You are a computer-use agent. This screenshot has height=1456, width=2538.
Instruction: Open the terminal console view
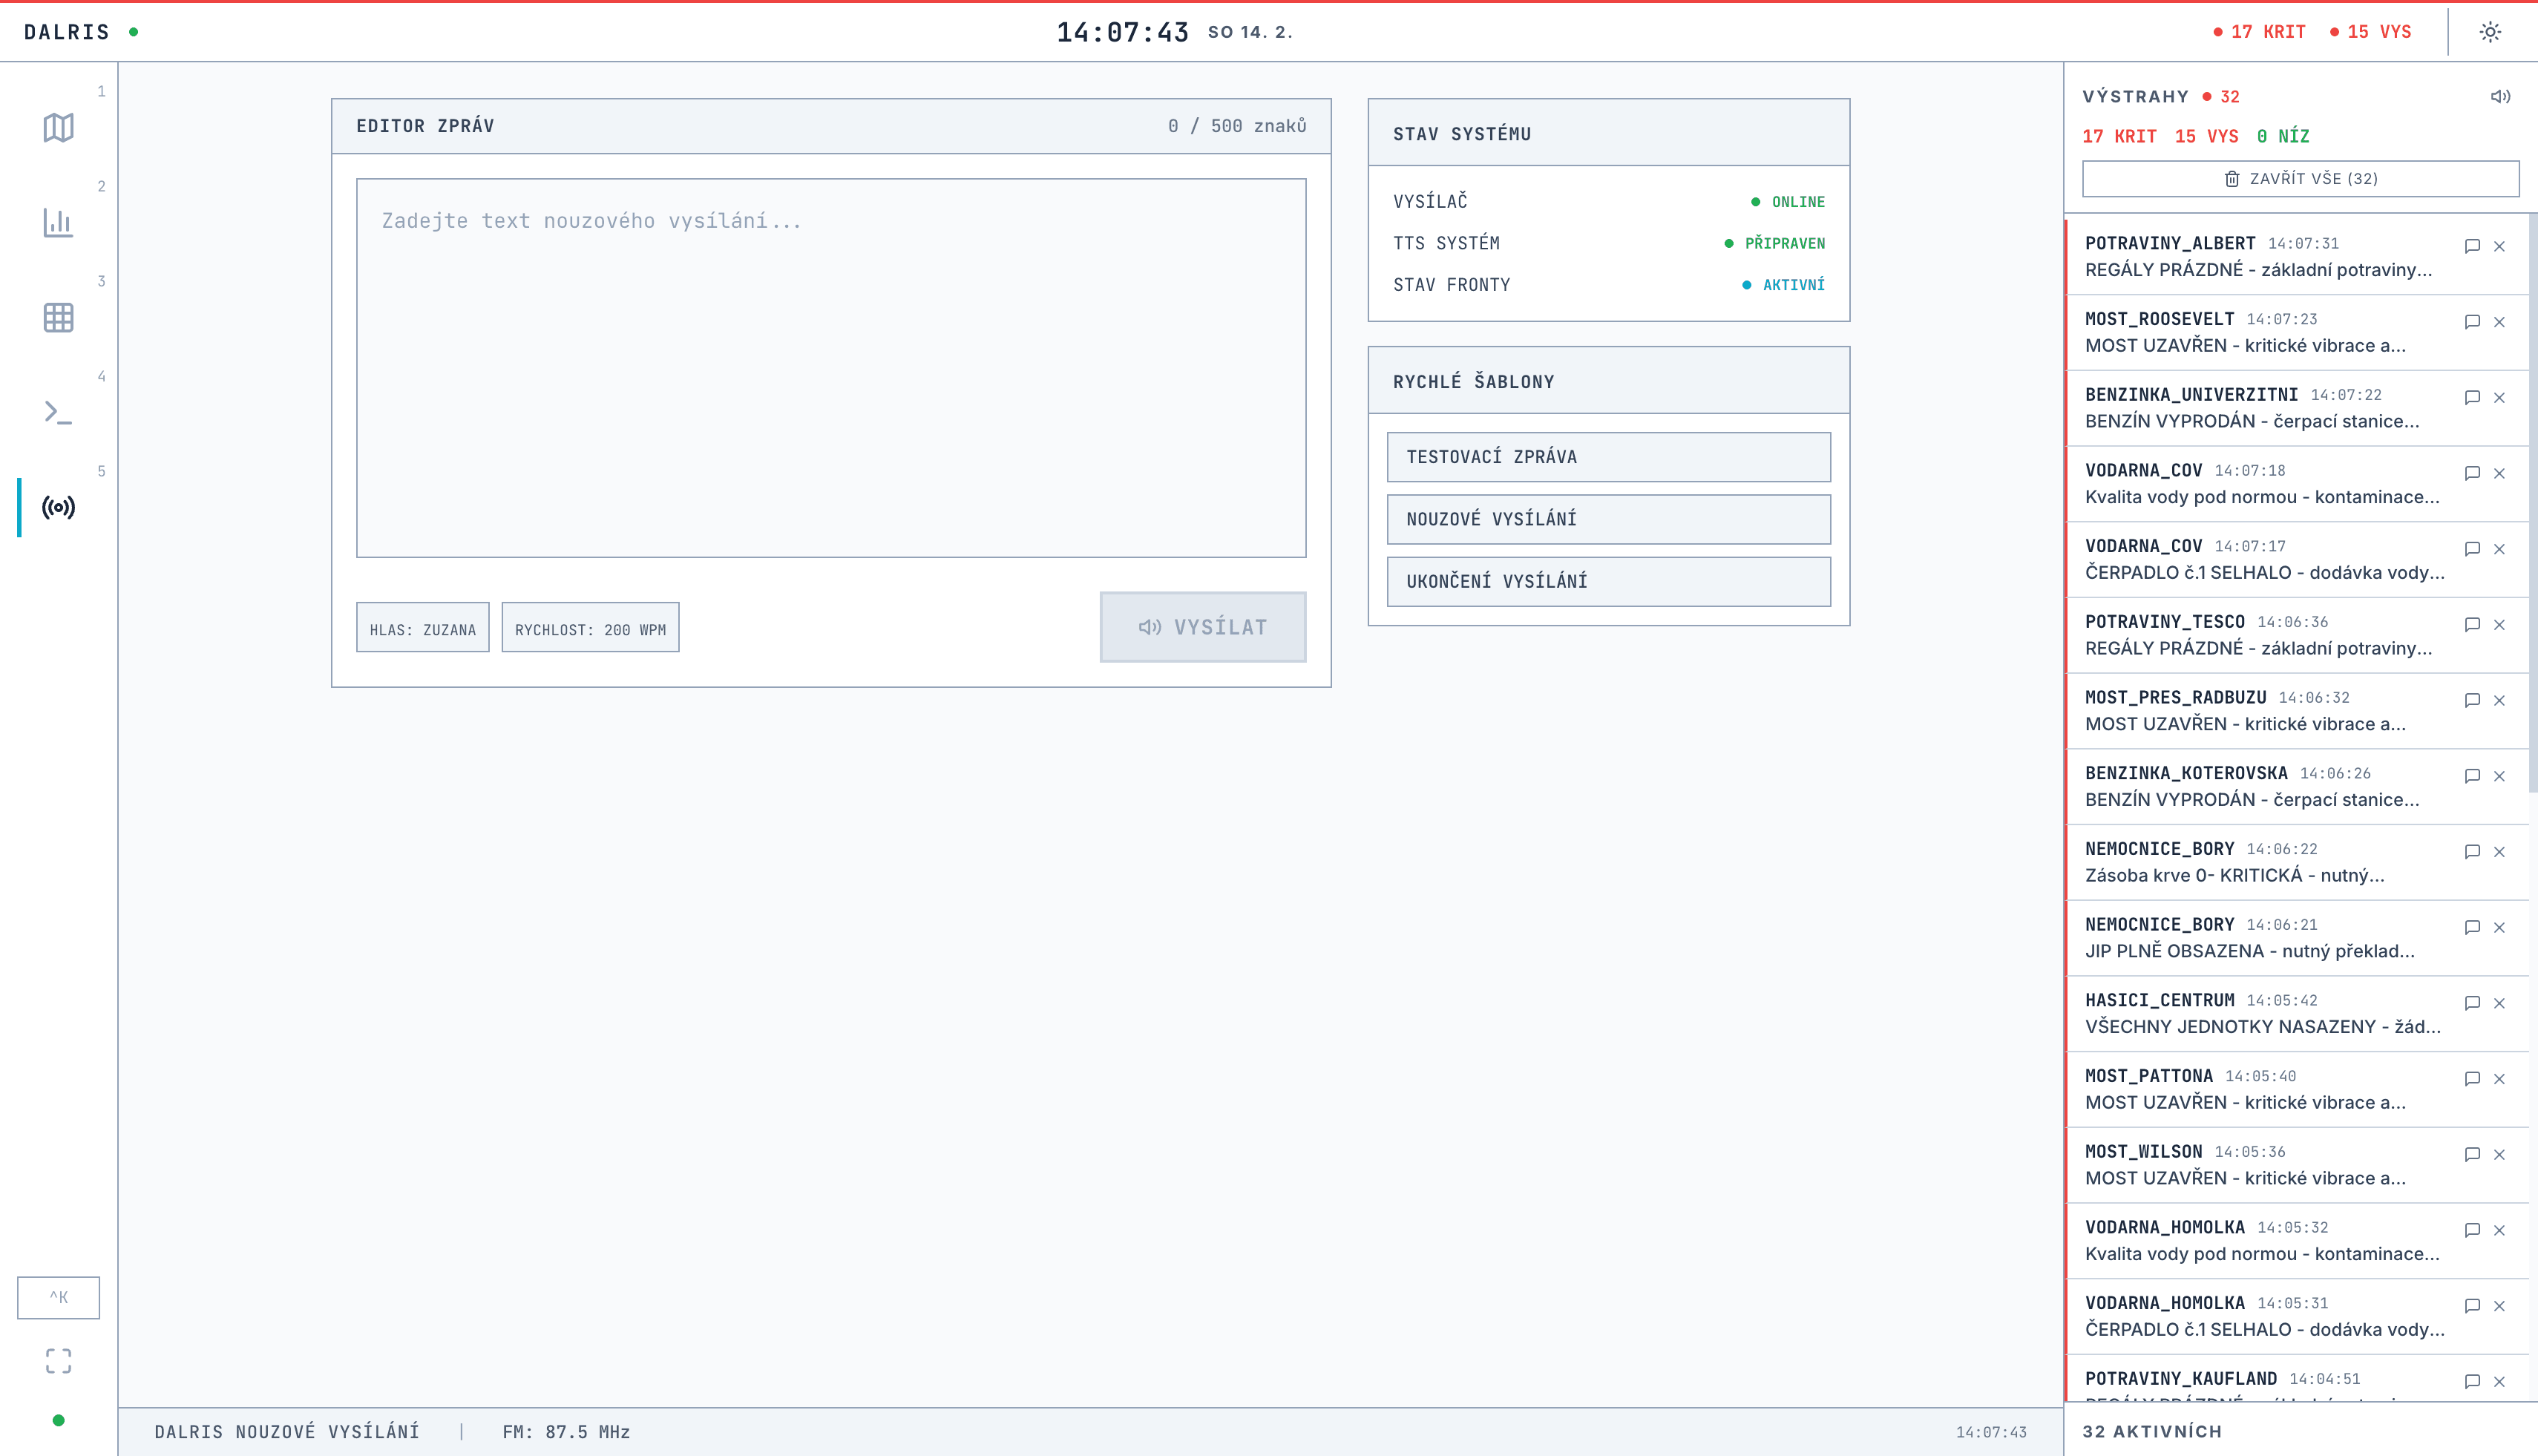coord(58,412)
